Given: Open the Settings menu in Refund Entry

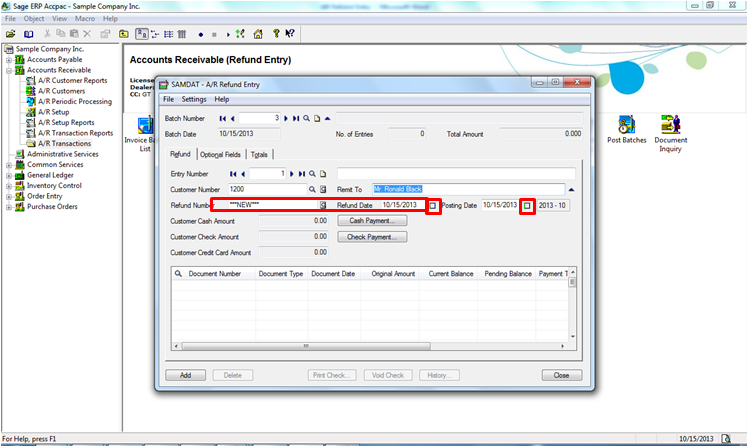Looking at the screenshot, I should click(194, 99).
